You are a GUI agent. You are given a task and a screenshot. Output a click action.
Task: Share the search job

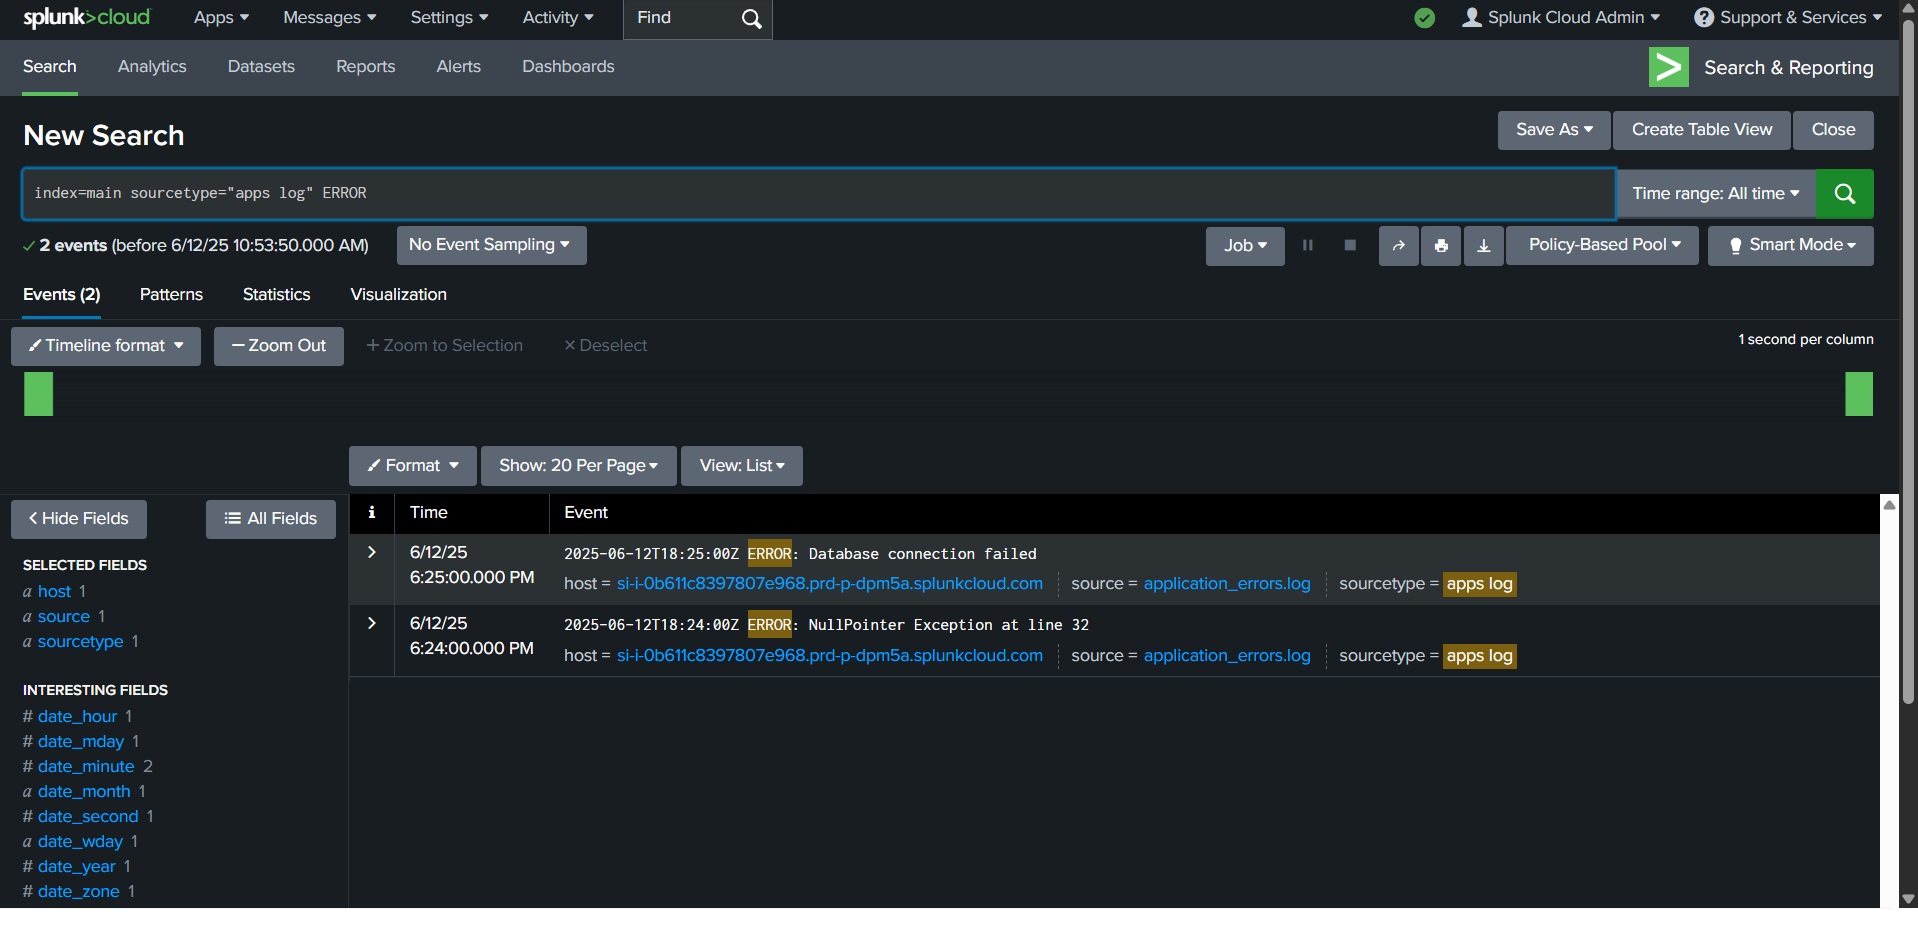1399,246
